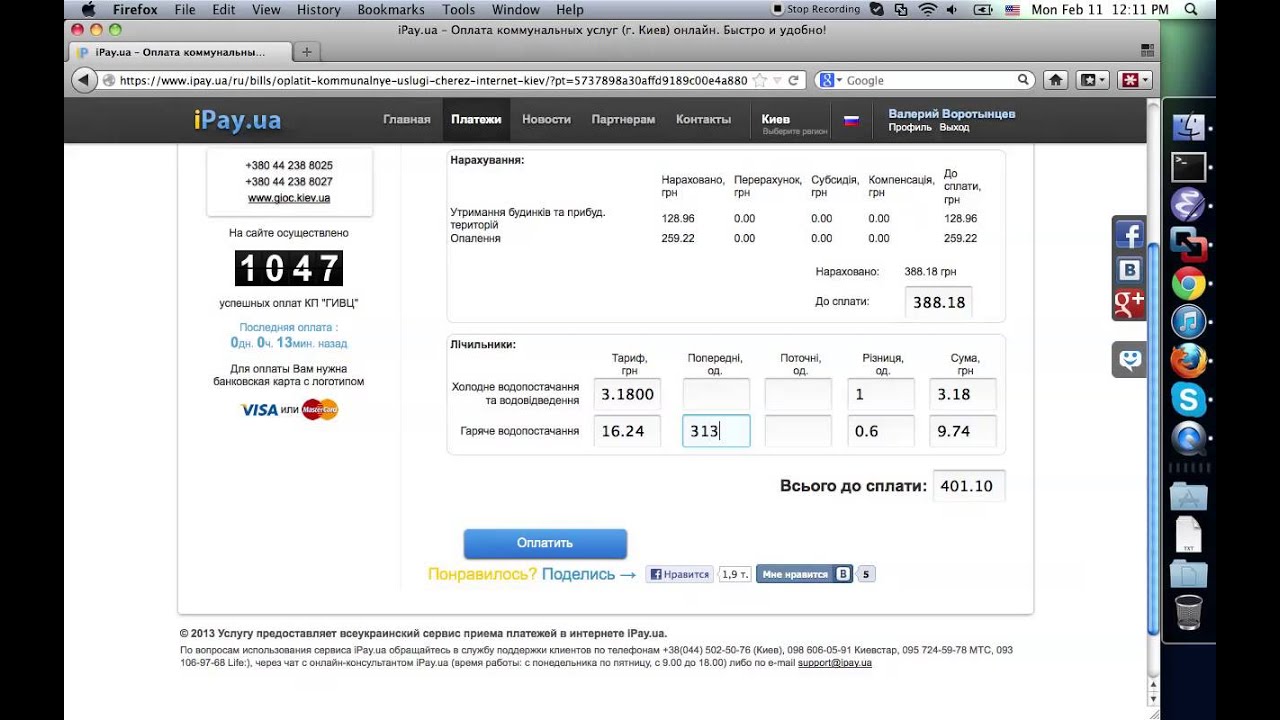
Task: Open the Trash in the Dock
Action: pyautogui.click(x=1189, y=612)
